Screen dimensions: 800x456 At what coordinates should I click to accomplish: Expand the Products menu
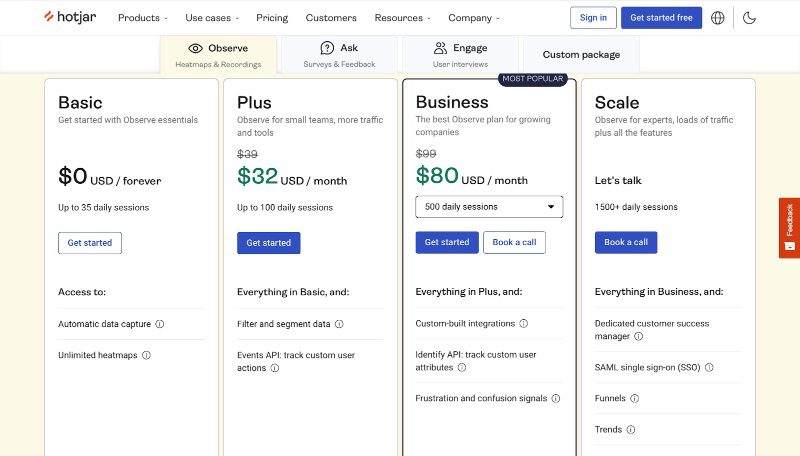click(x=143, y=18)
